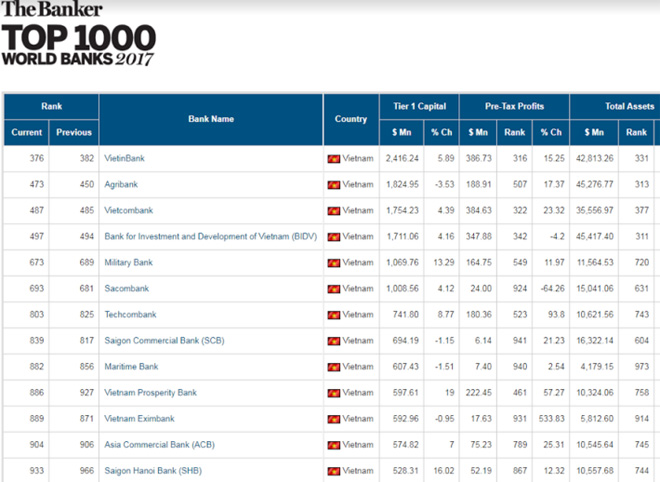Open Asia Commercial Bank (ACB) link
Image resolution: width=660 pixels, height=482 pixels.
(160, 445)
